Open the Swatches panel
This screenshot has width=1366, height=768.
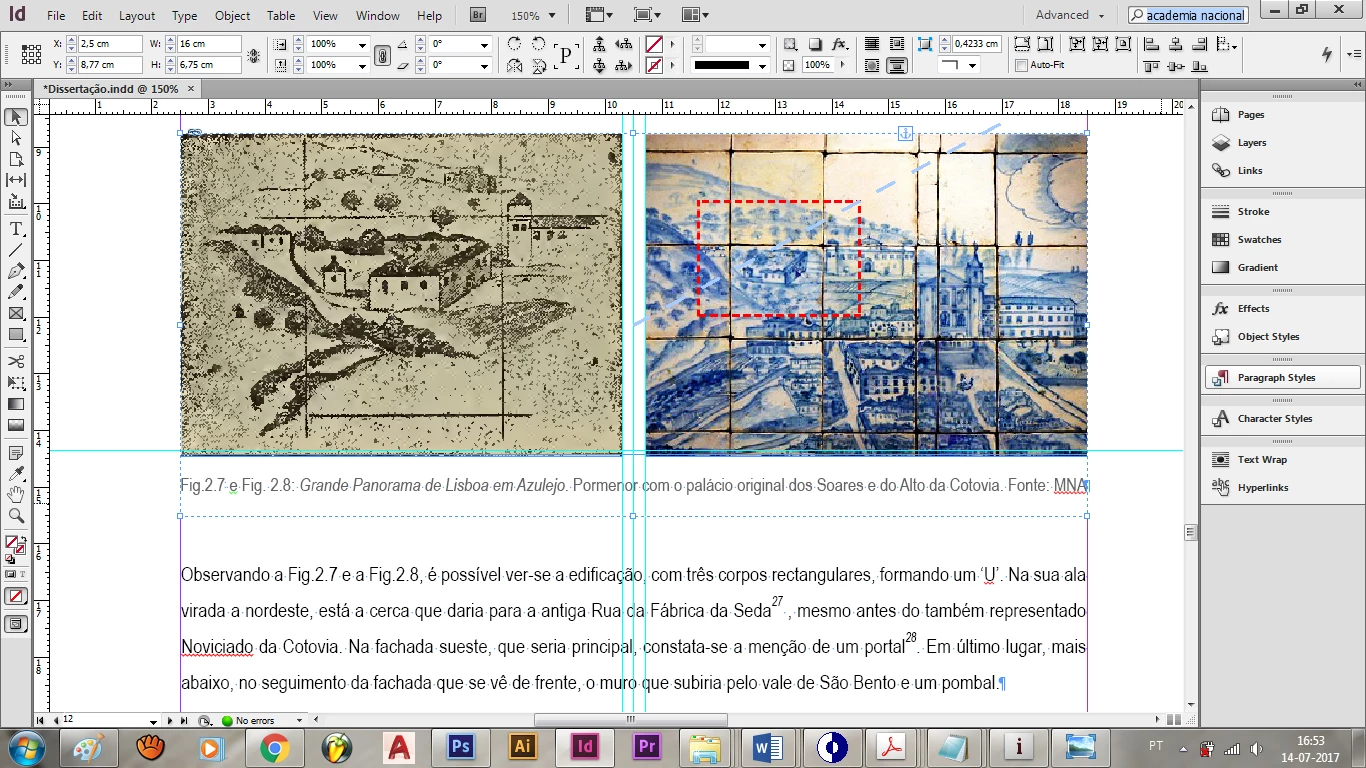tap(1282, 240)
